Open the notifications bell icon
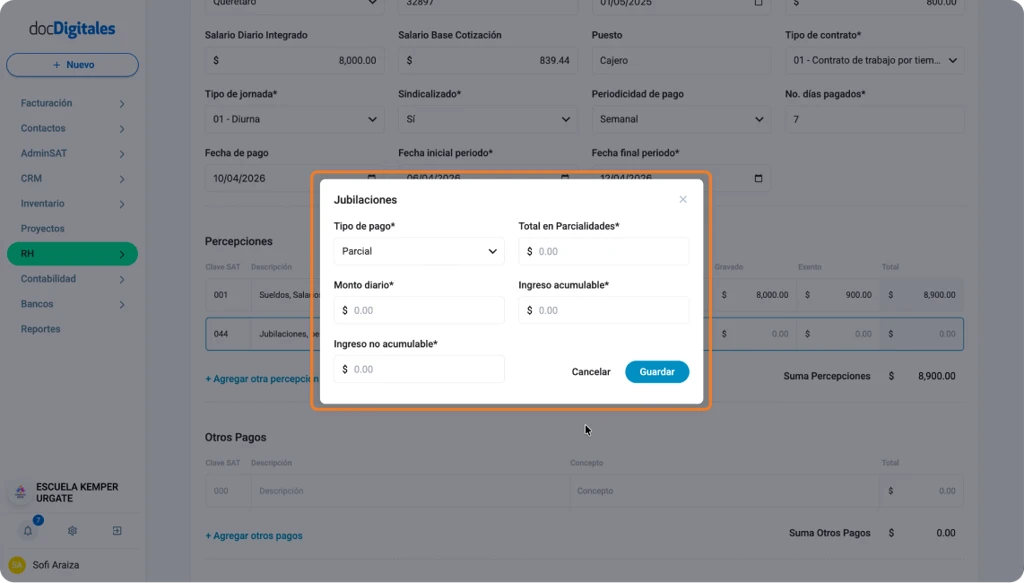This screenshot has height=583, width=1024. (x=27, y=531)
